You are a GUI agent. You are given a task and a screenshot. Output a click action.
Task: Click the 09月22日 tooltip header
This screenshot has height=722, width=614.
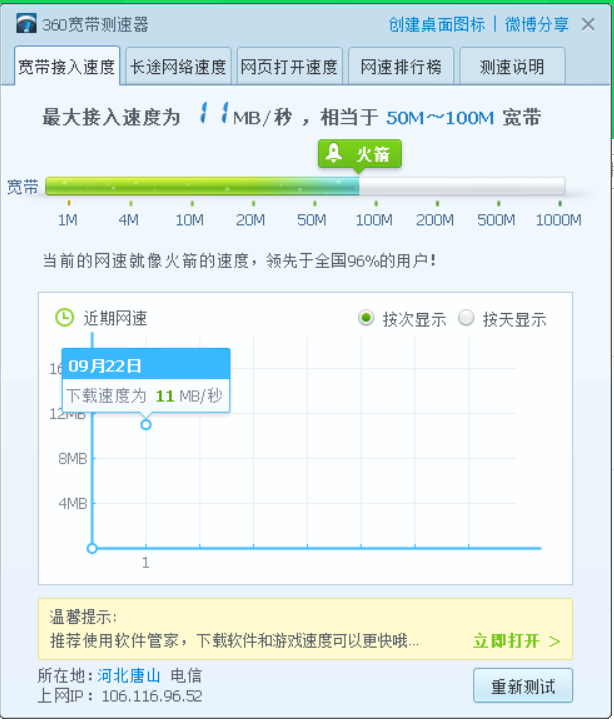pyautogui.click(x=146, y=366)
